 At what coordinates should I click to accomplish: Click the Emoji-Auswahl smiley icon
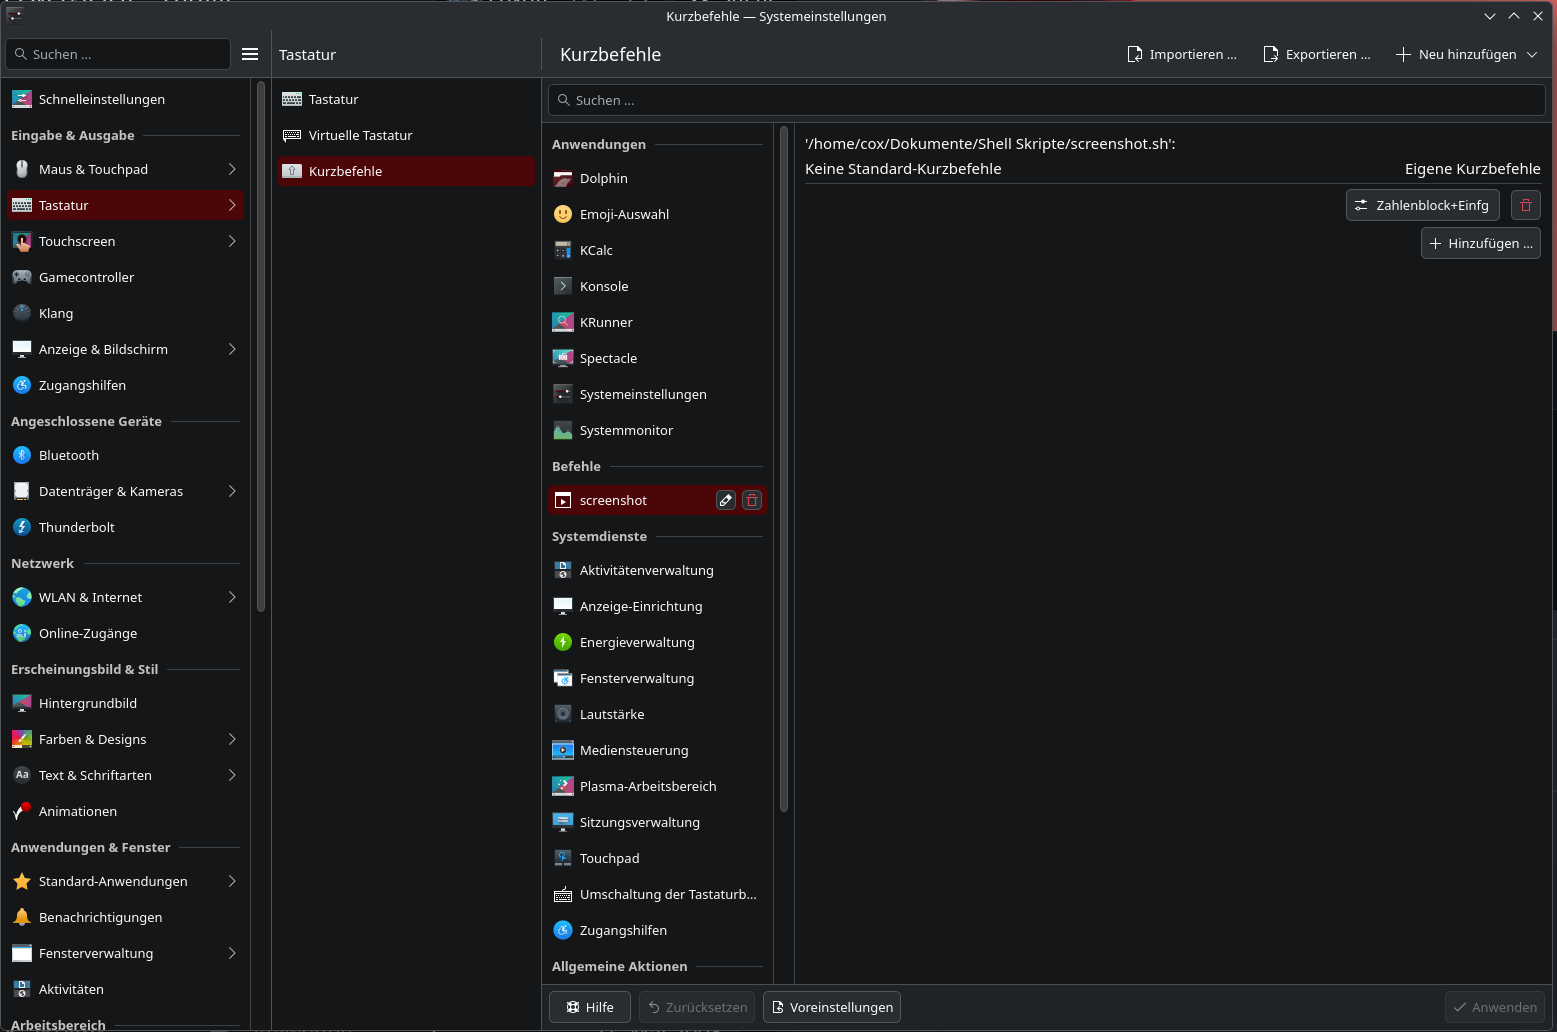(563, 214)
